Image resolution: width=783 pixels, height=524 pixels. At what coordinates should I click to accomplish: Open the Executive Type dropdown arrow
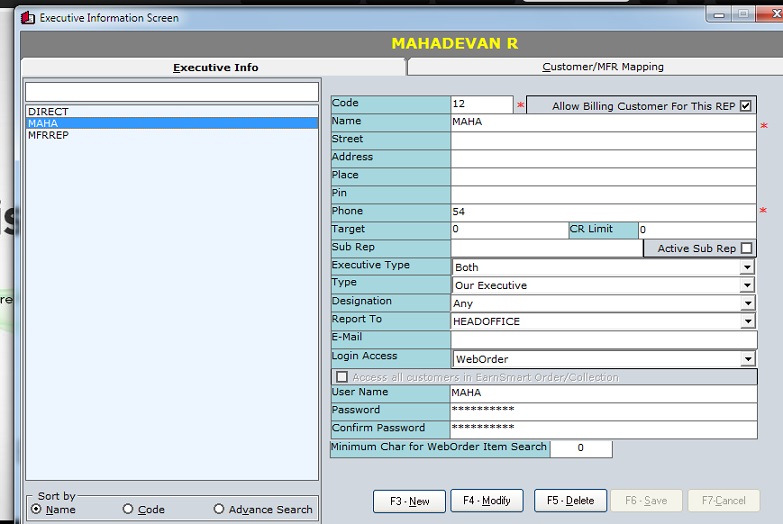tap(747, 267)
